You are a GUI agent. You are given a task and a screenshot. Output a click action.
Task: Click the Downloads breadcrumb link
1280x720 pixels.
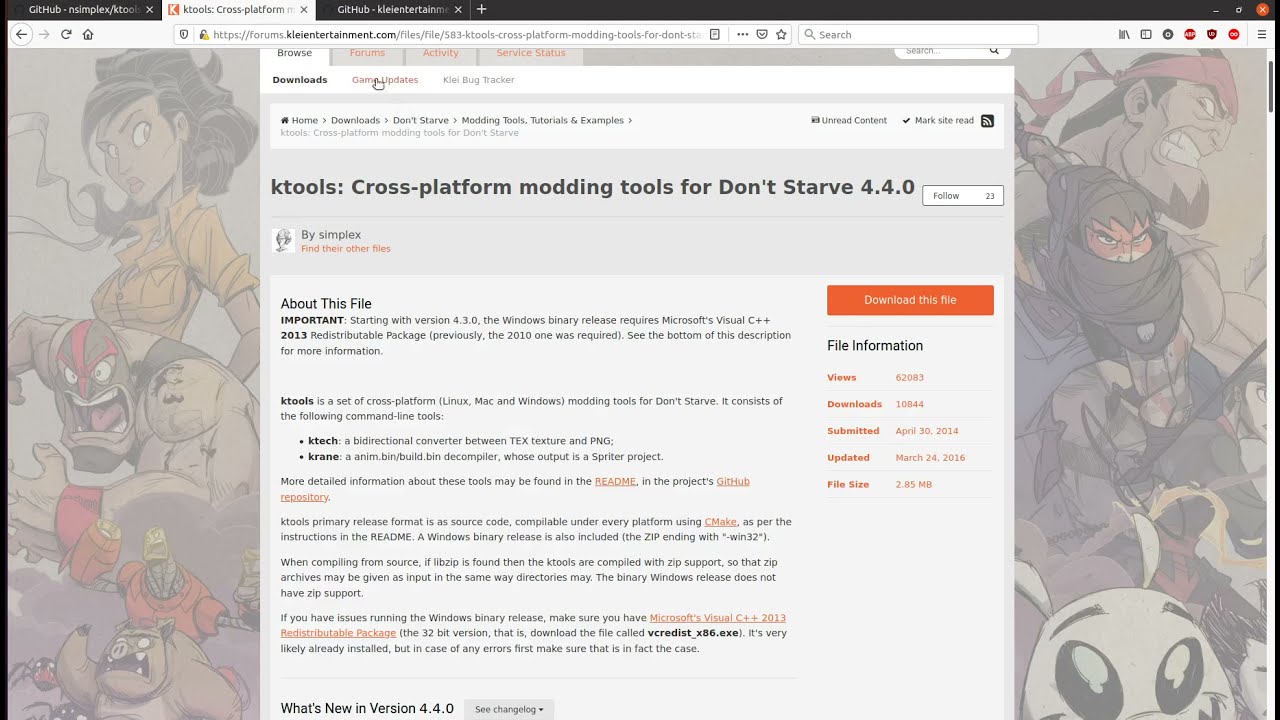coord(355,120)
